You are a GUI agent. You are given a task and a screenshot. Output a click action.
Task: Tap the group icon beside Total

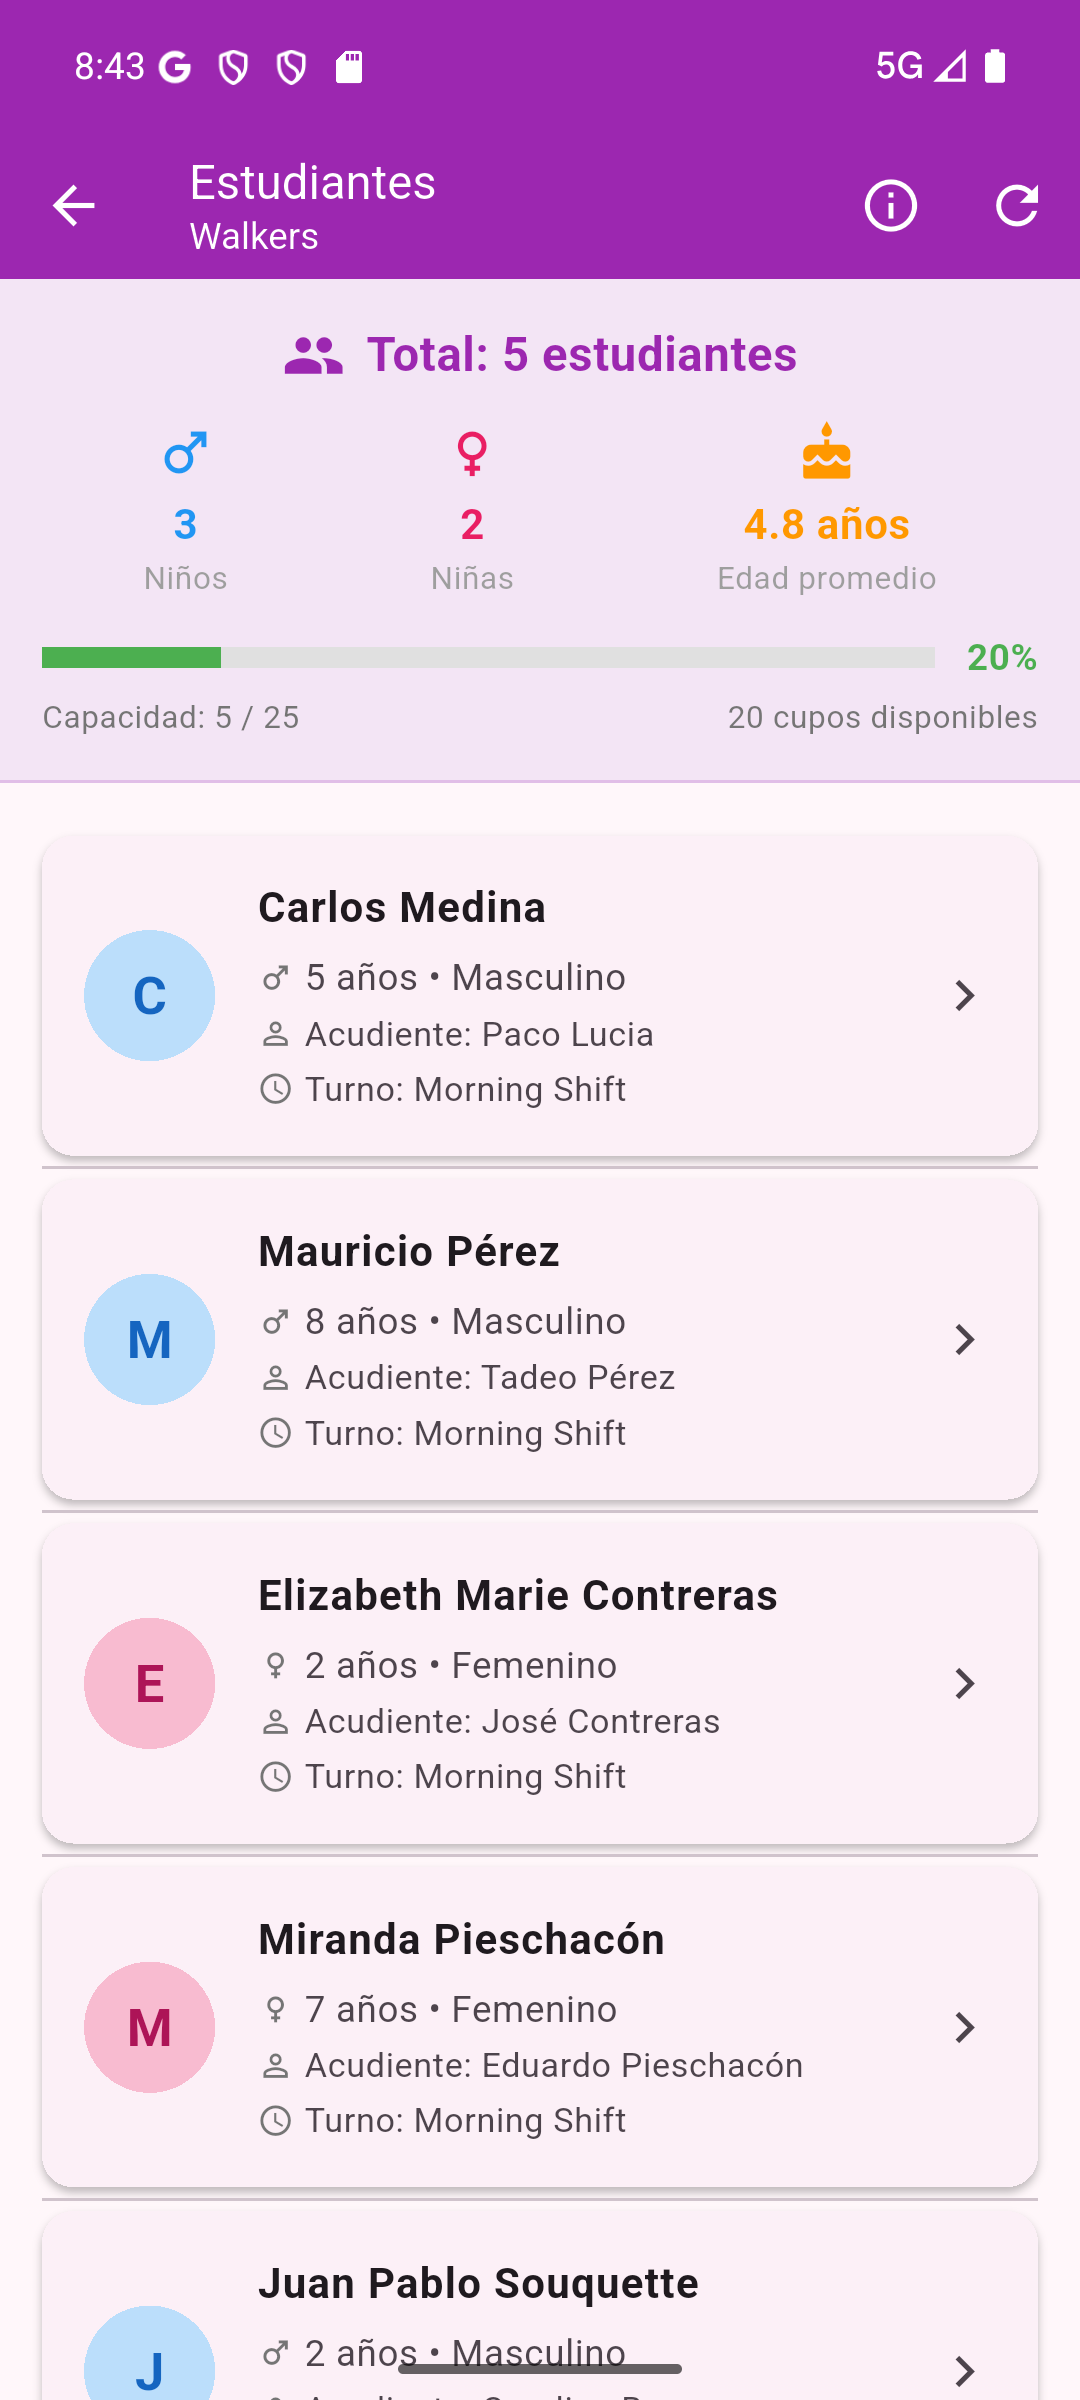[x=313, y=356]
